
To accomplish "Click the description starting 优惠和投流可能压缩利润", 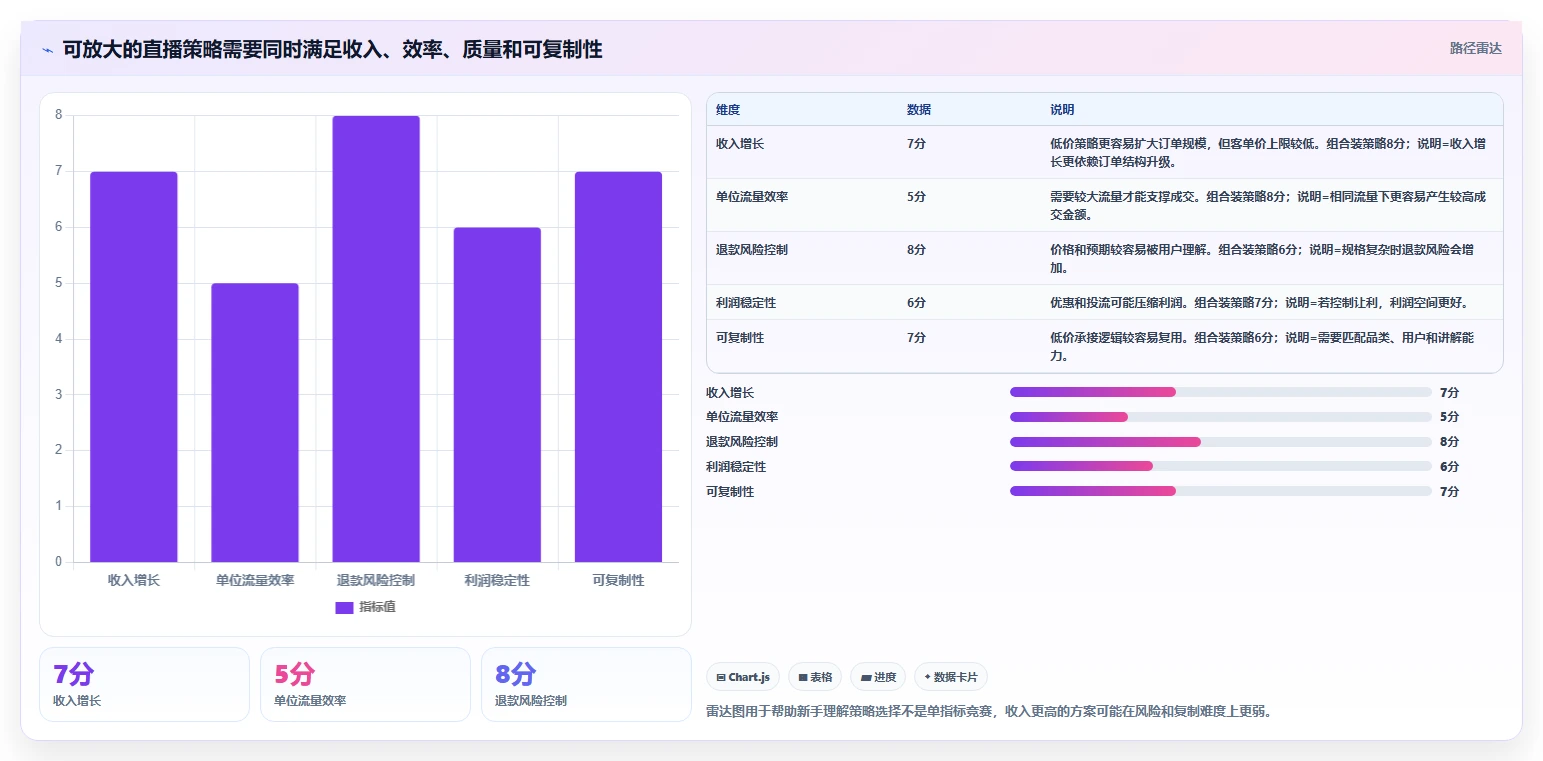I will pyautogui.click(x=1259, y=303).
